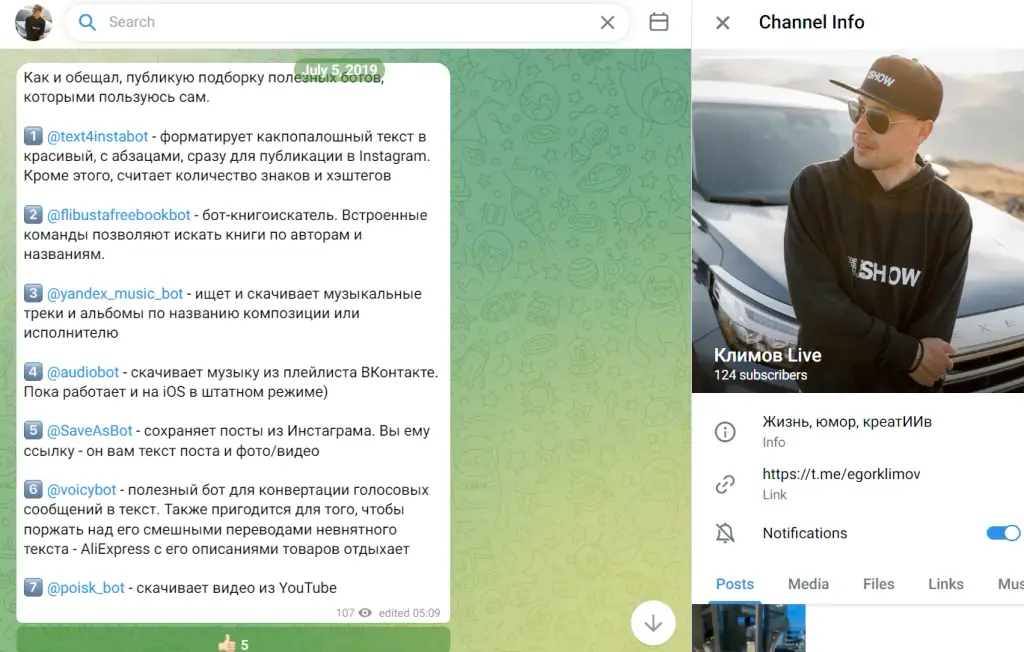Viewport: 1024px width, 652px height.
Task: Toggle the Notifications switch
Action: pyautogui.click(x=1003, y=533)
